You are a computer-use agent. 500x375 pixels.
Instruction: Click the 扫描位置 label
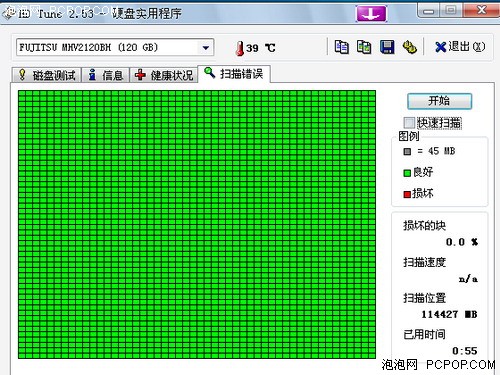424,298
